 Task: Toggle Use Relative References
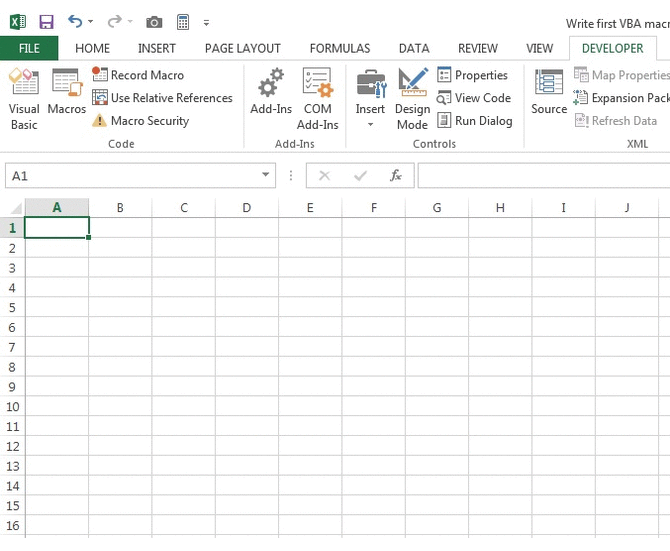[162, 98]
